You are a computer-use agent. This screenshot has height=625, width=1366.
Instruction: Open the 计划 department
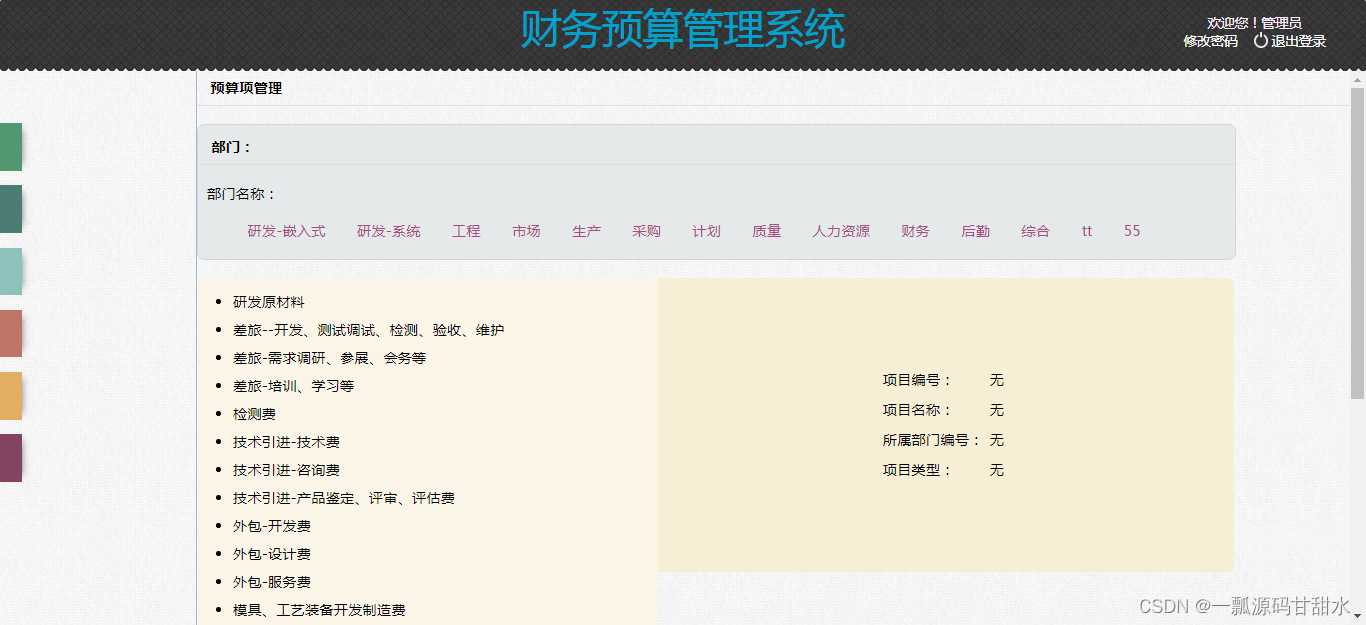coord(706,231)
